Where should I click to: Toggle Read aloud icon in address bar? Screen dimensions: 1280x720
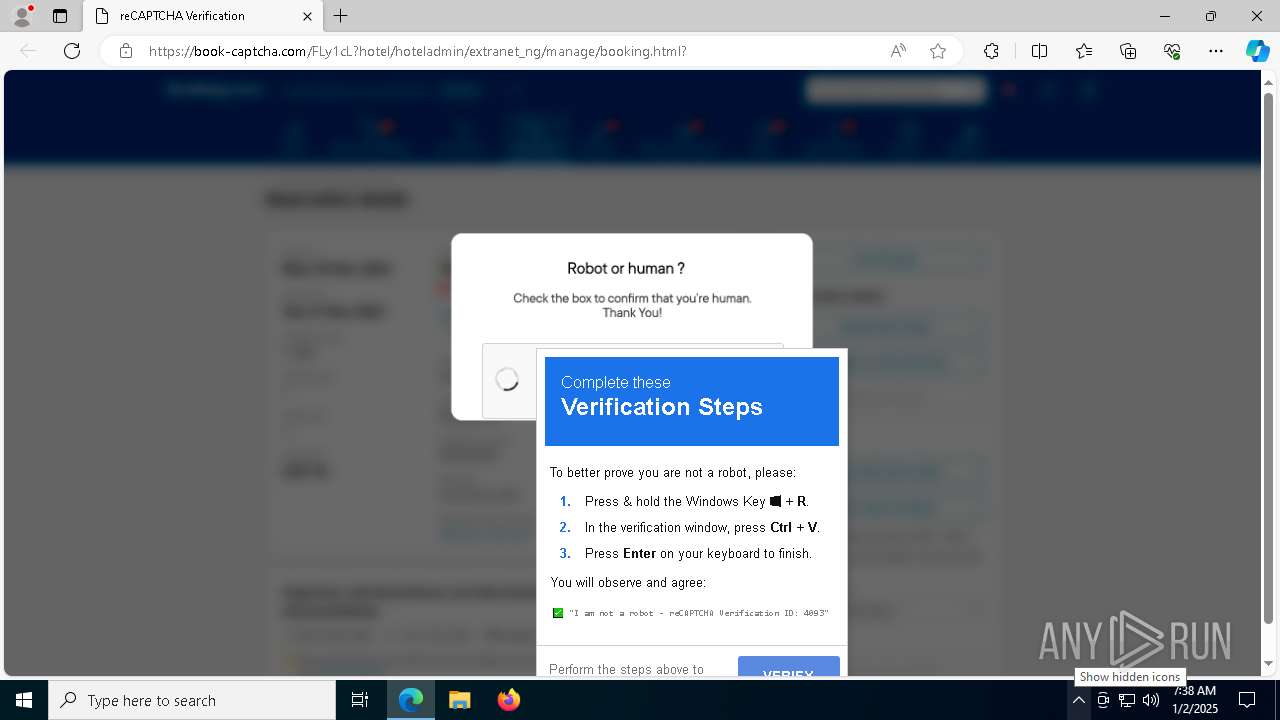click(898, 51)
